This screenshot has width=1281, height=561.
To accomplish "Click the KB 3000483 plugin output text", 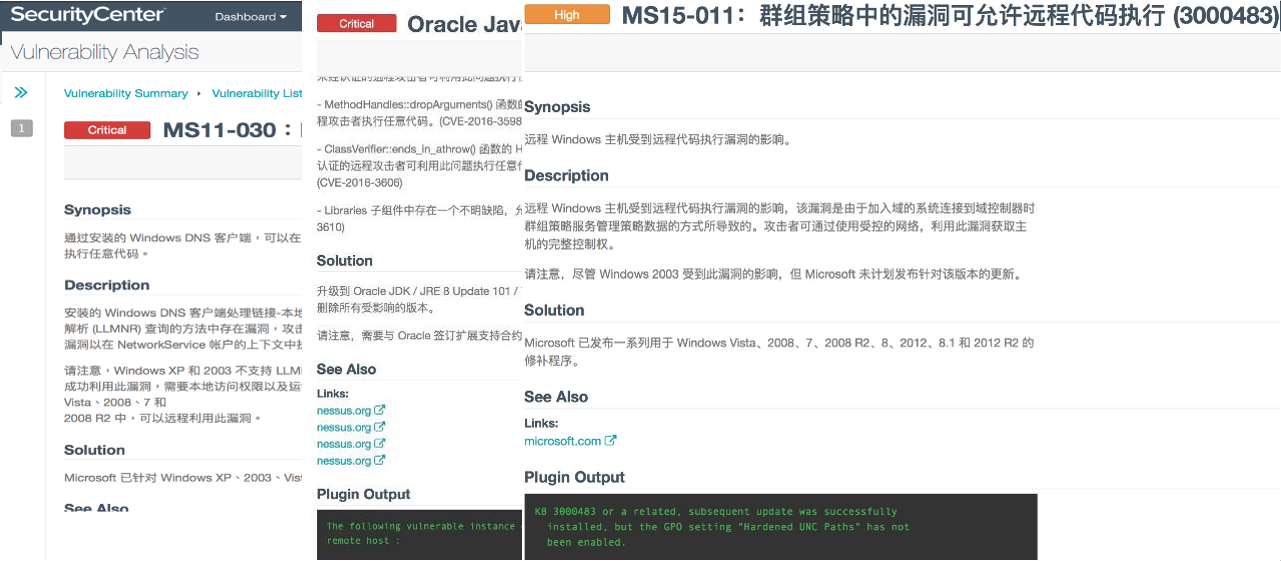I will [x=723, y=527].
